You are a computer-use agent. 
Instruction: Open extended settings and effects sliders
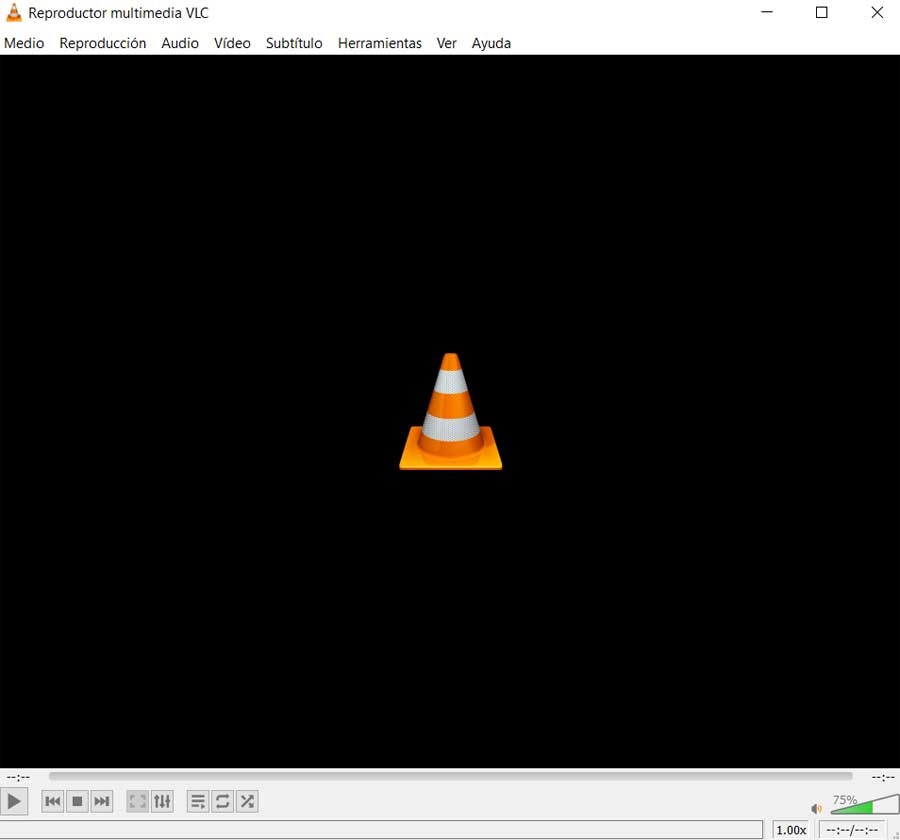coord(162,802)
